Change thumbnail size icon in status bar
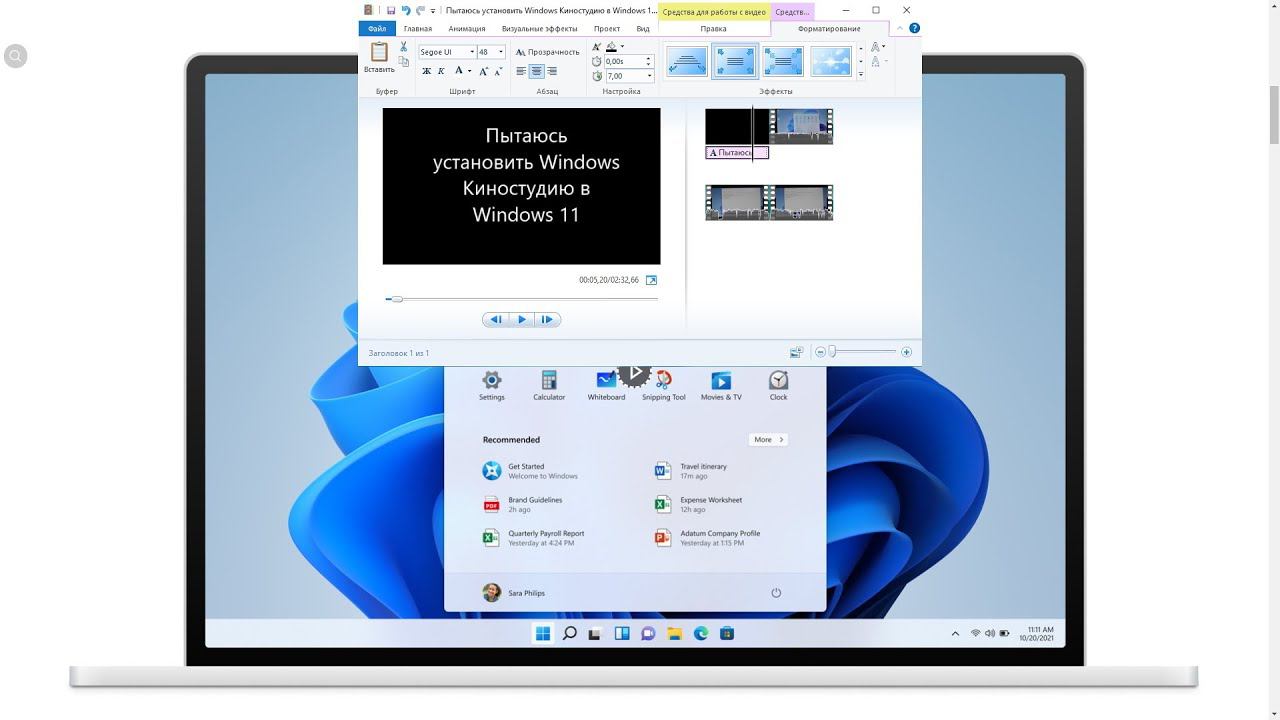This screenshot has width=1280, height=720. tap(796, 352)
